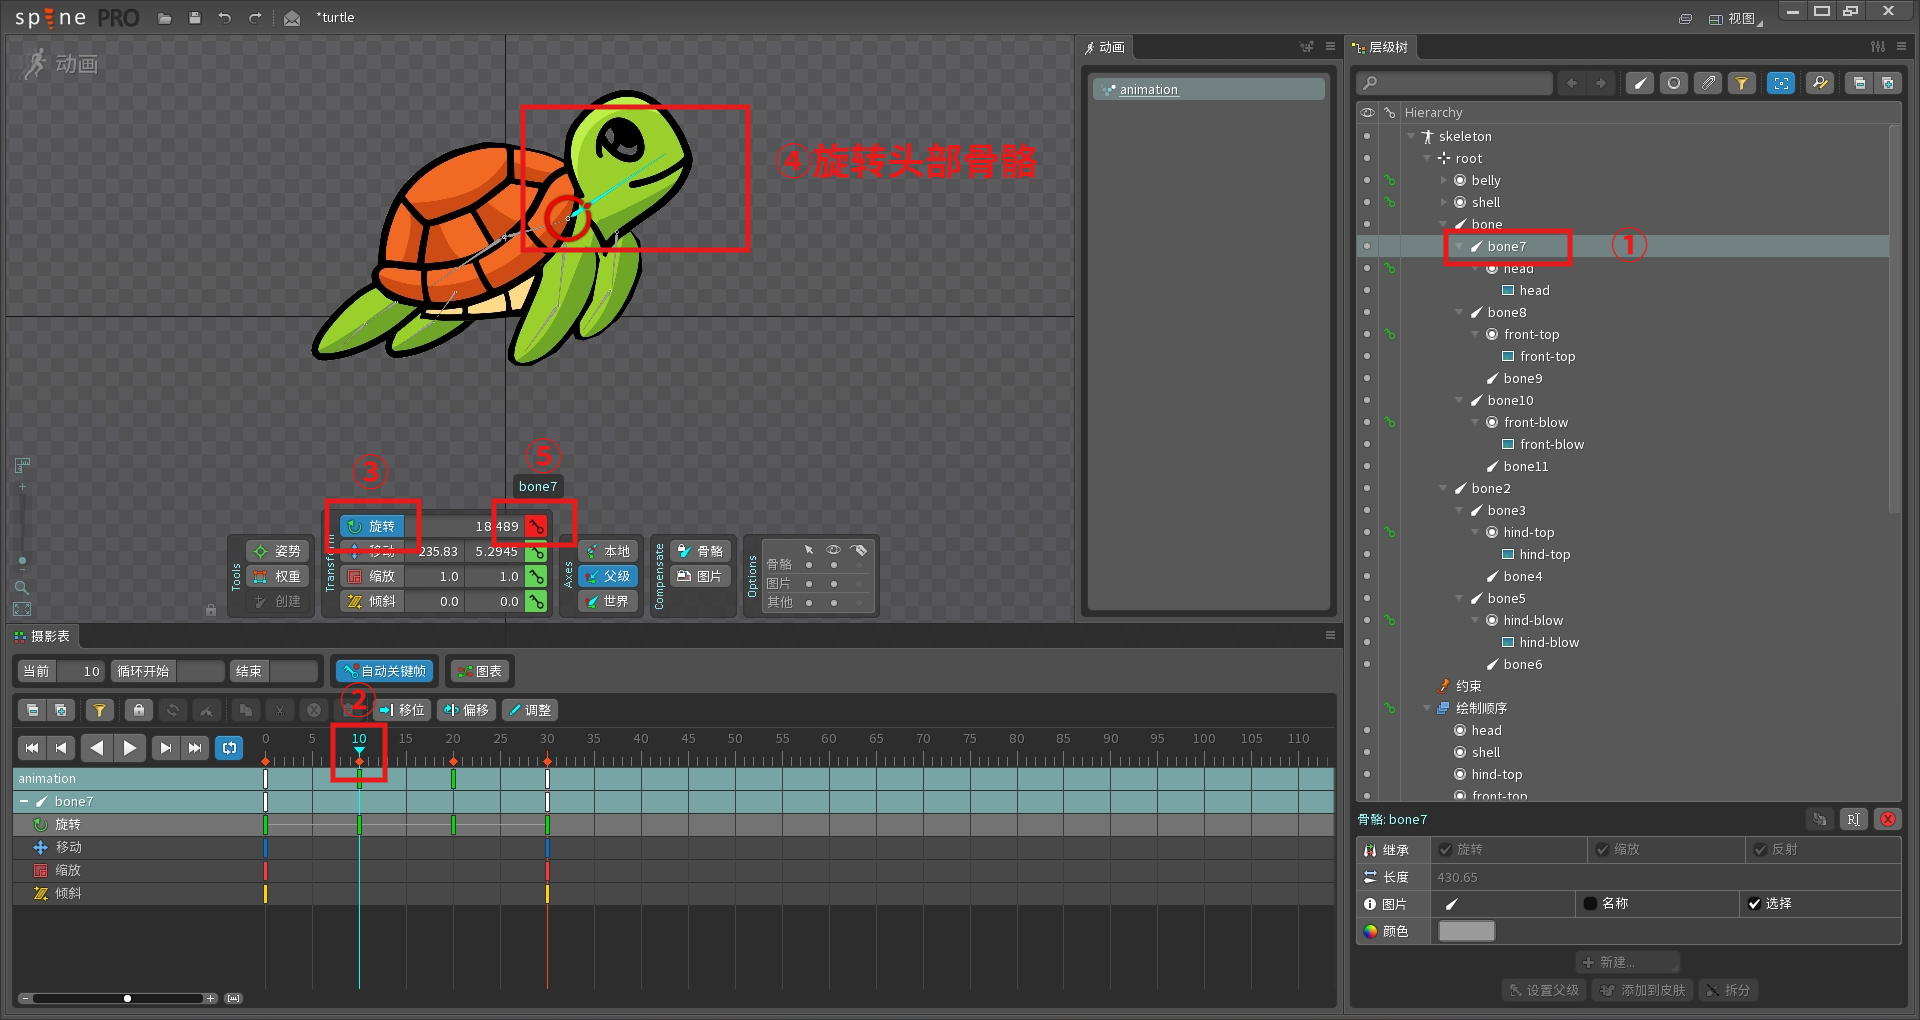Toggle loop playback button

pos(230,748)
